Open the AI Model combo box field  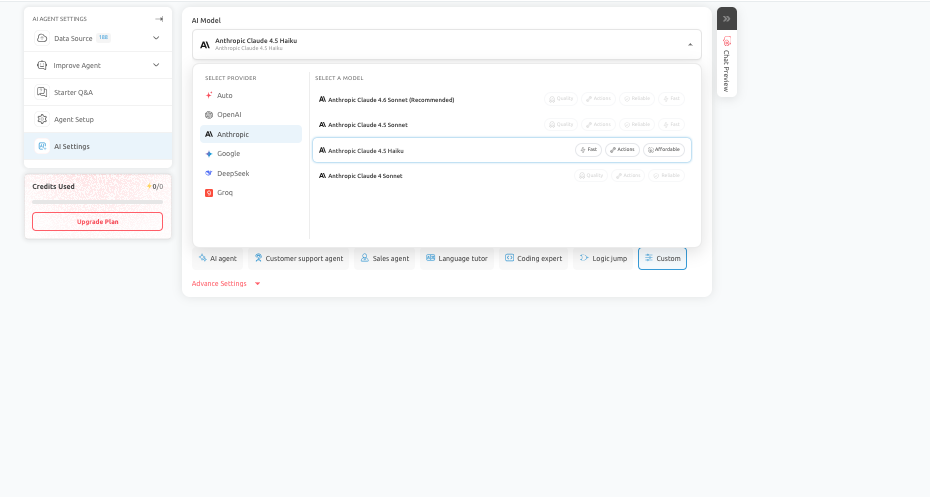447,44
